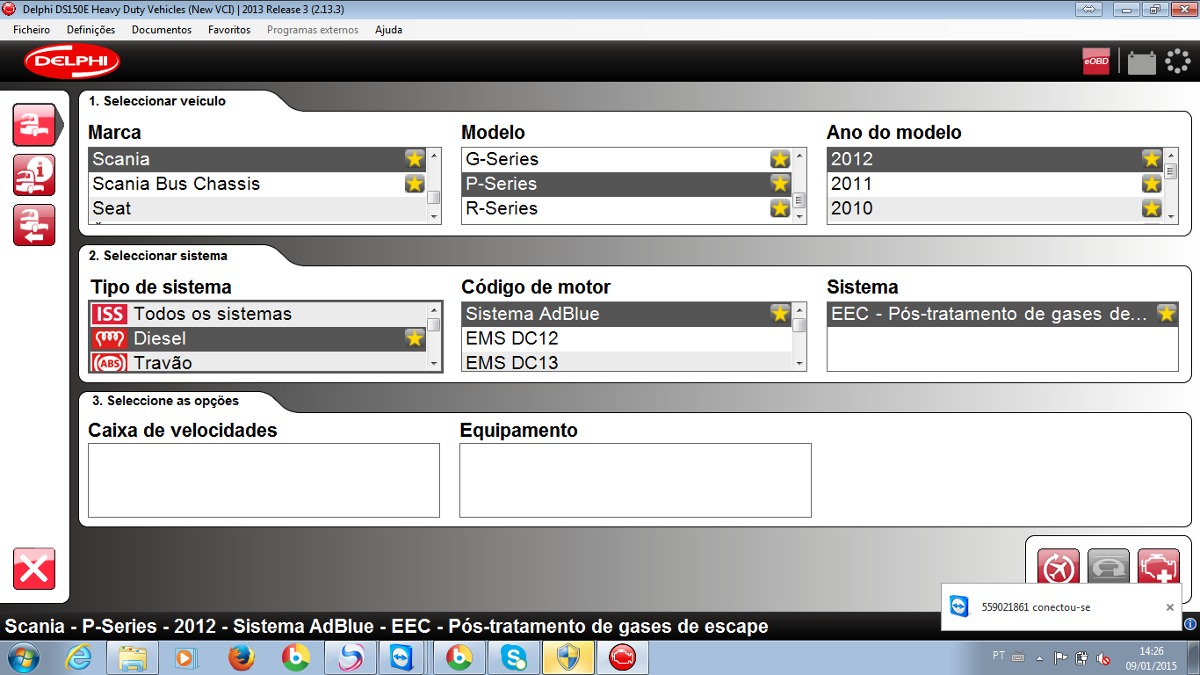Toggle favorite star for year 2011

tap(1152, 184)
